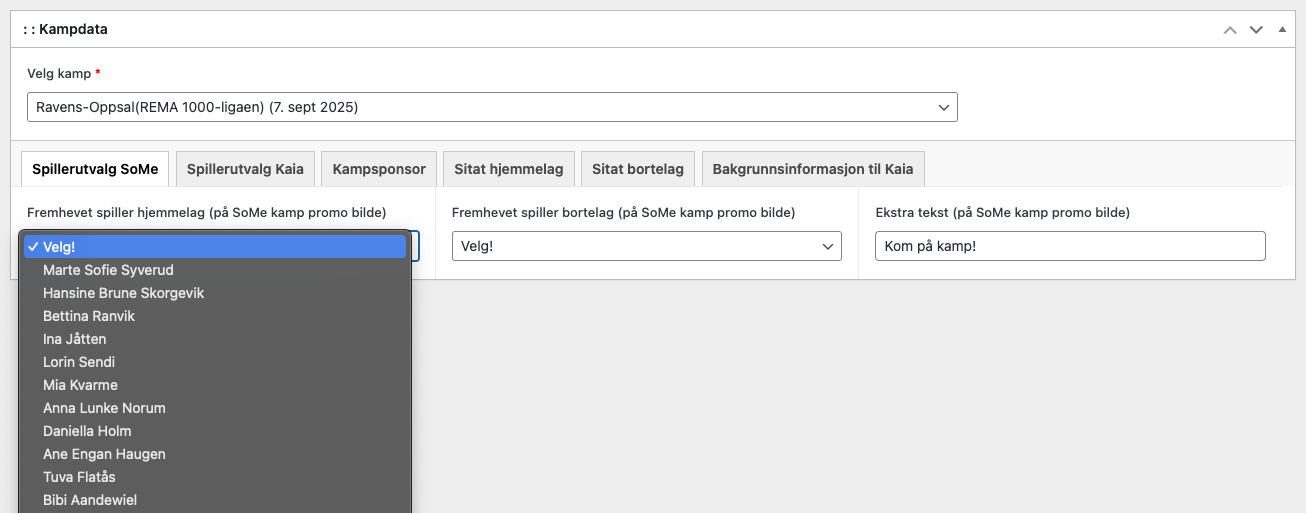Choose Lorin Sendi from the dropdown
The image size is (1306, 513).
pos(79,362)
